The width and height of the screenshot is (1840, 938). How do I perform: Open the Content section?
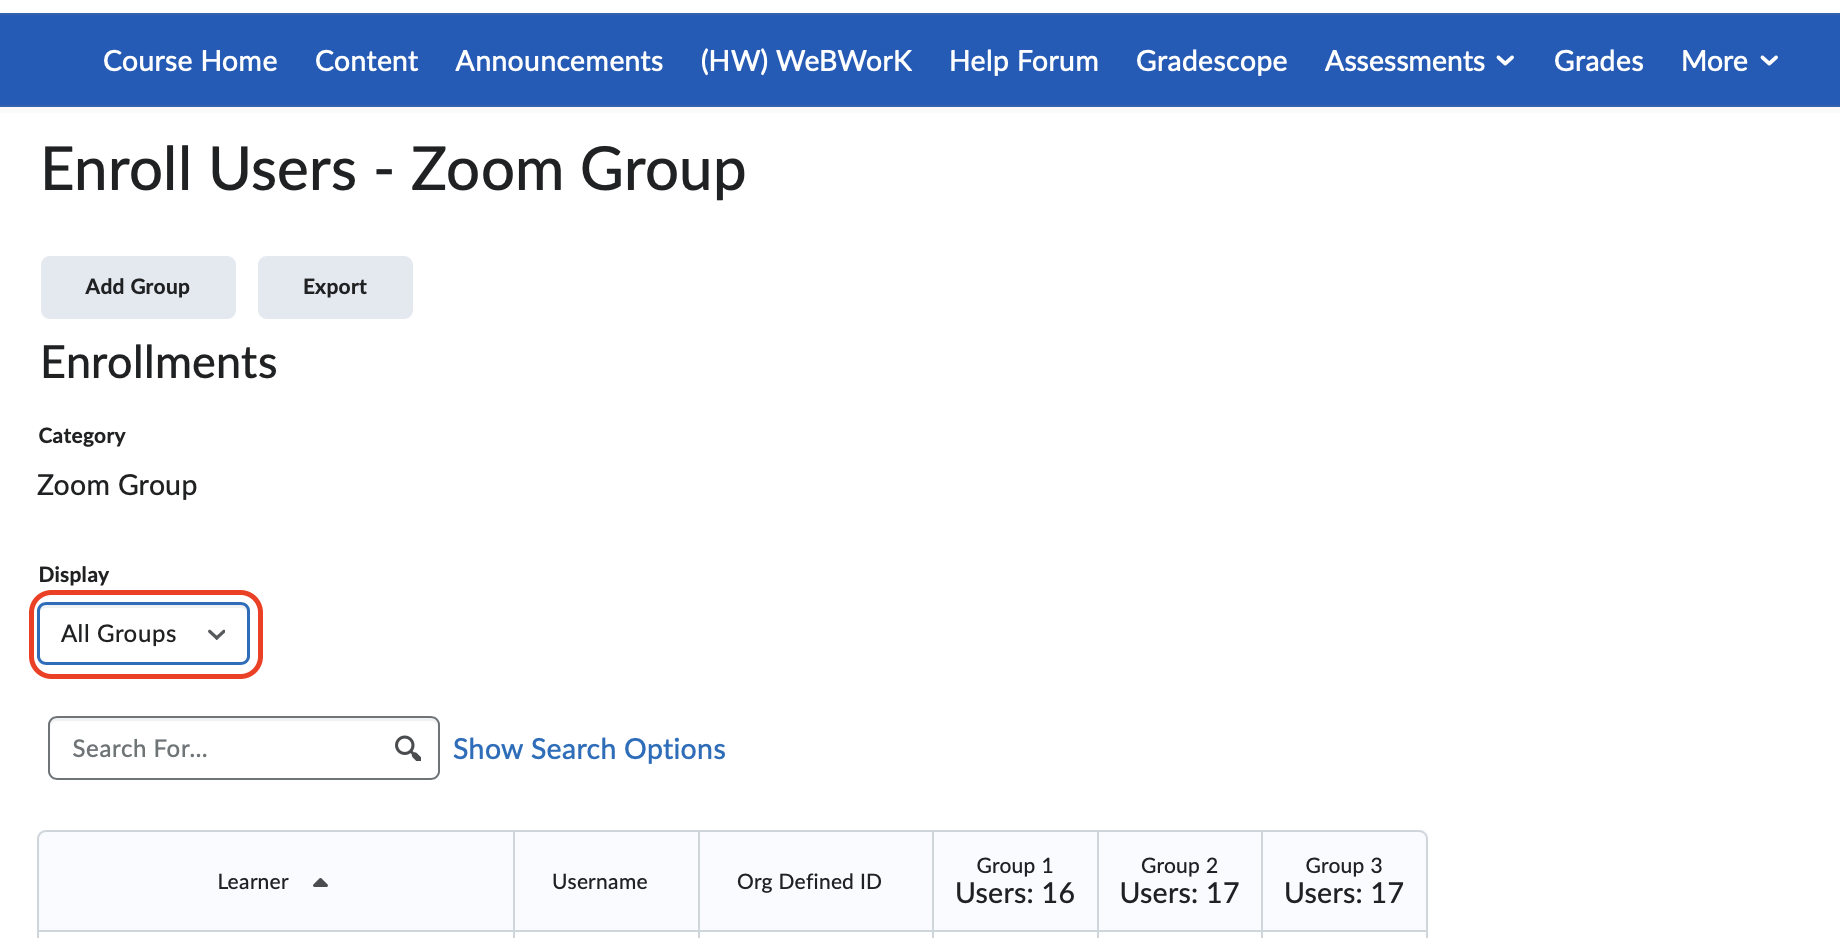tap(366, 60)
